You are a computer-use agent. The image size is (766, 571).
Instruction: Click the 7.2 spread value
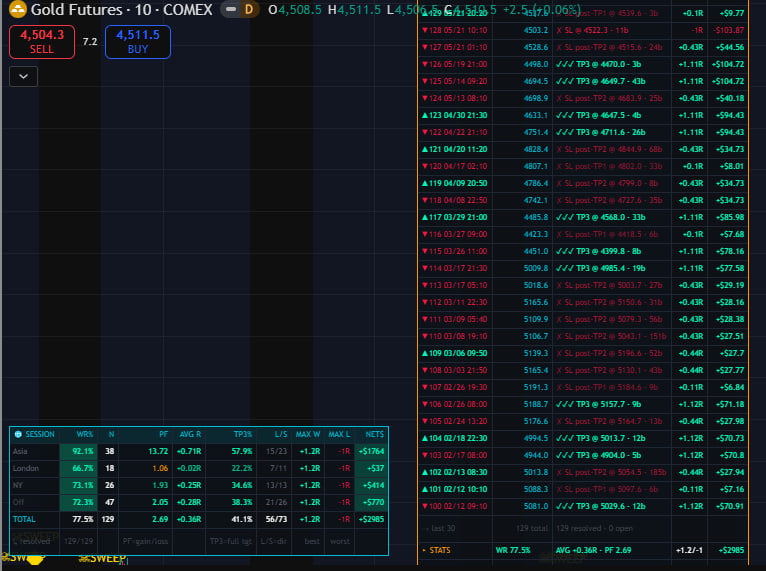(90, 42)
